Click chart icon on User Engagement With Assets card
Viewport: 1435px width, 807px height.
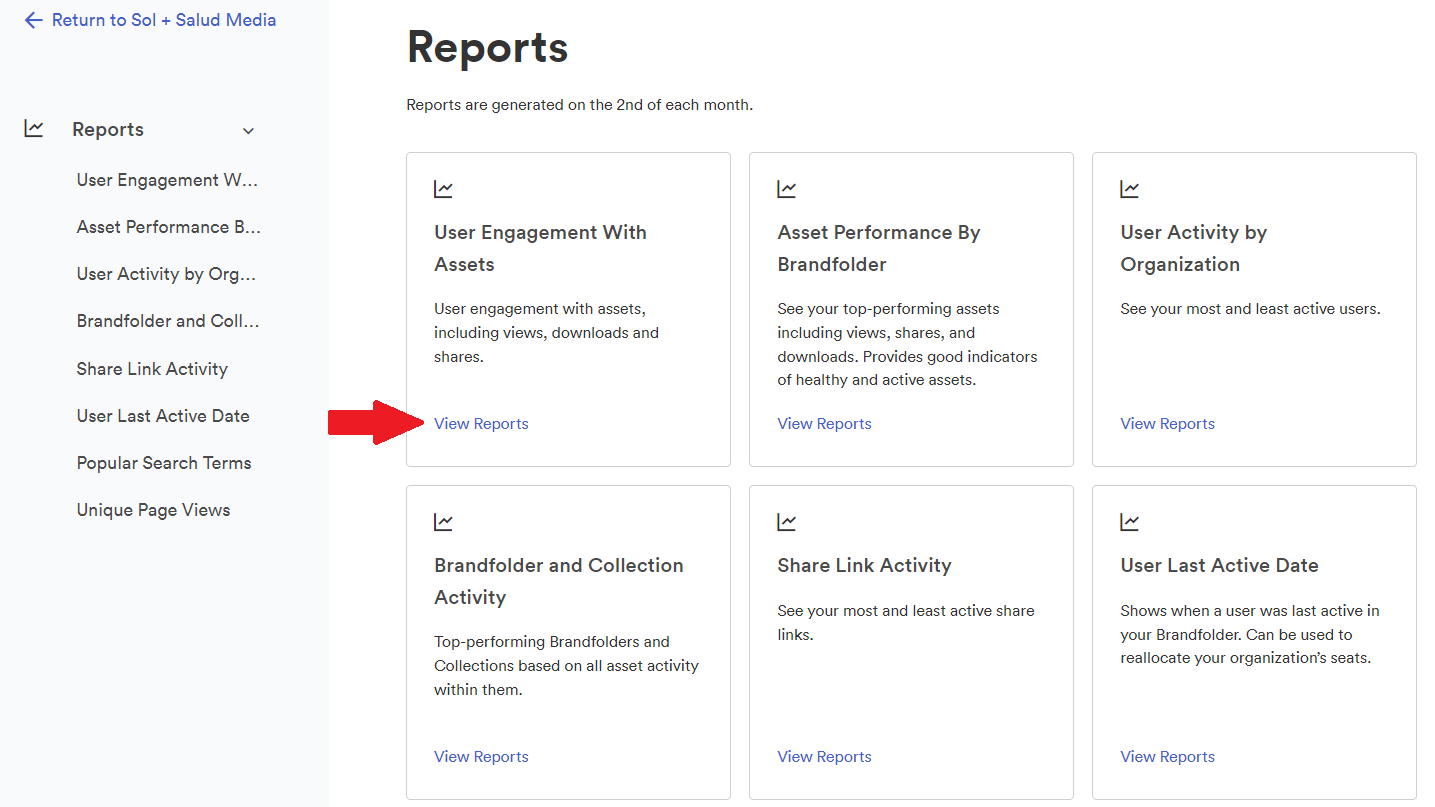point(443,189)
